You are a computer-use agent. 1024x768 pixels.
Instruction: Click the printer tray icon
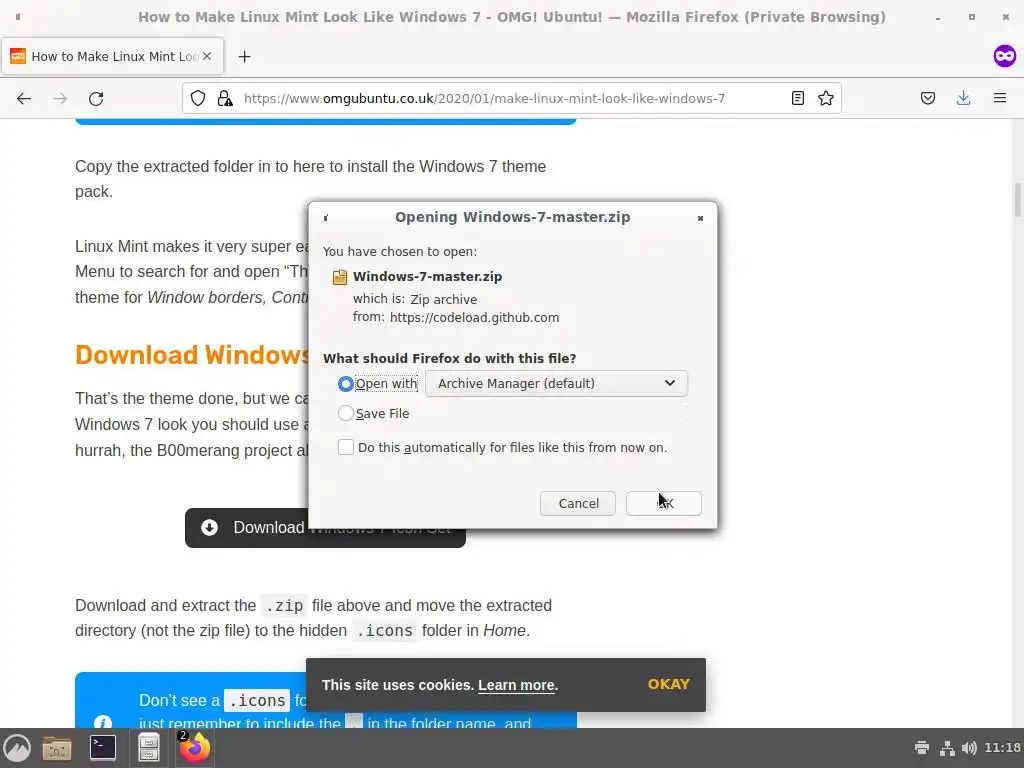pyautogui.click(x=921, y=748)
